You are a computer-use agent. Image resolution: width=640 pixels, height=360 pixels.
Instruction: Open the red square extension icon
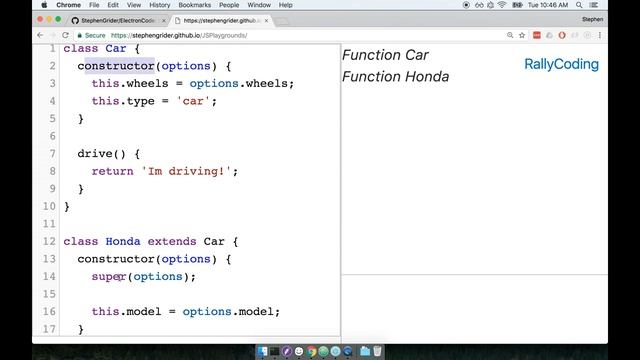(x=537, y=35)
